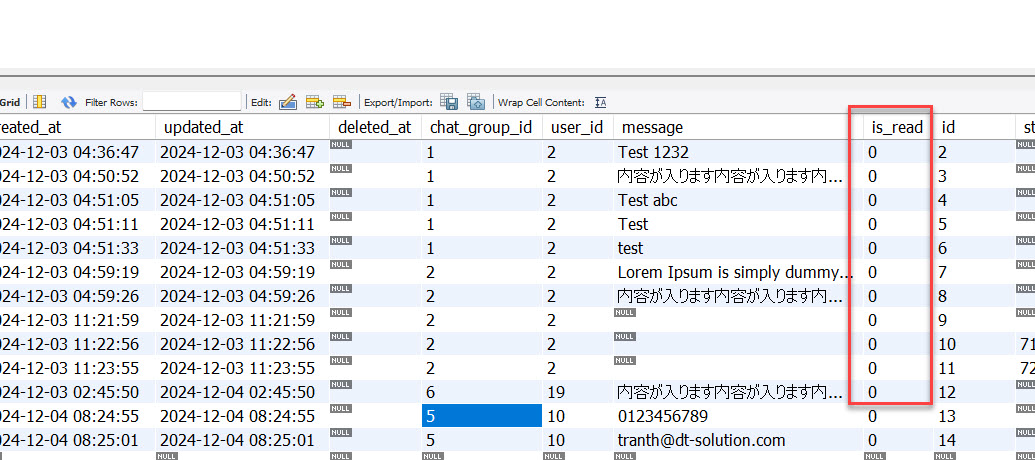Click the chat_group_id column header
The image size is (1035, 460).
pyautogui.click(x=480, y=127)
